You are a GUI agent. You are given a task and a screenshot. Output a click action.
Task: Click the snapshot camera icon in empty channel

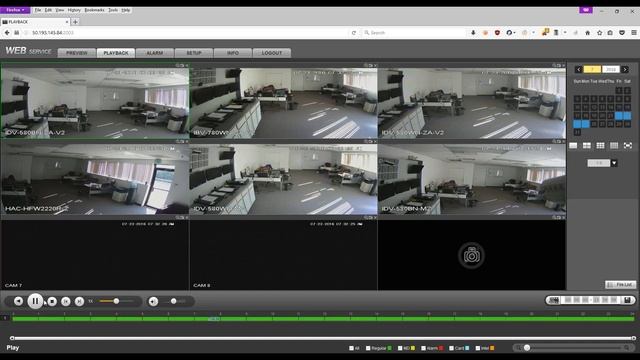click(x=471, y=256)
